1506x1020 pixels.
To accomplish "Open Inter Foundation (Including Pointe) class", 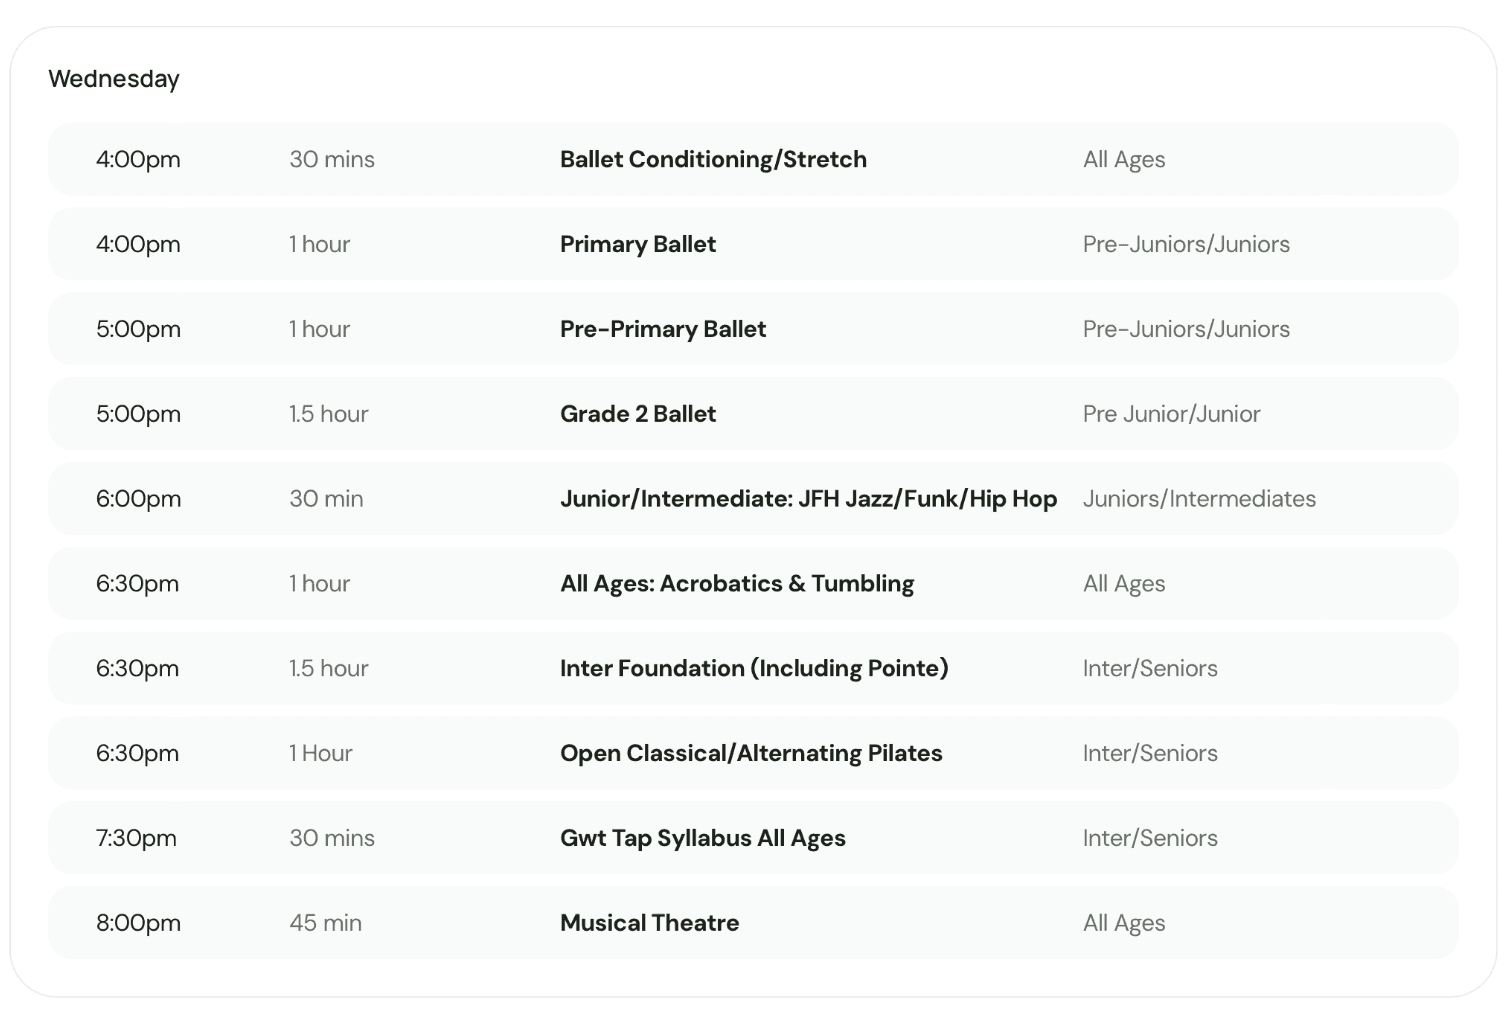I will coord(753,668).
